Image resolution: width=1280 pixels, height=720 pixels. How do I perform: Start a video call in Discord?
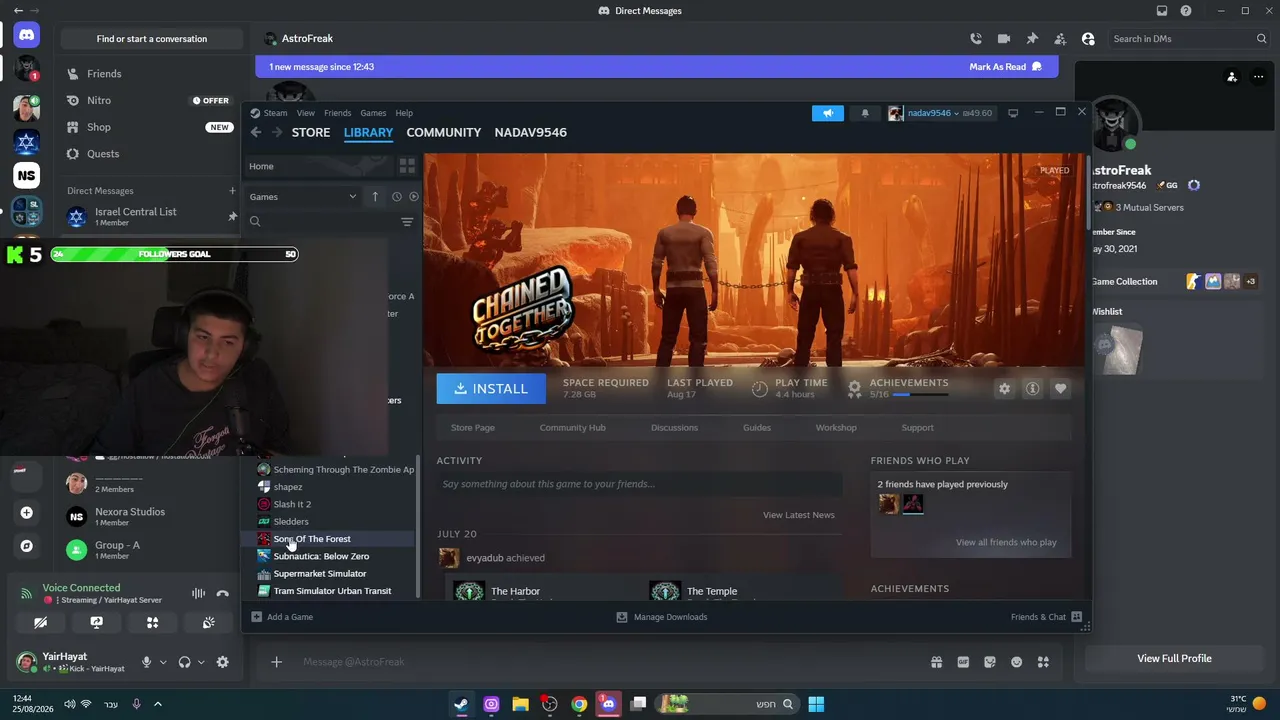[x=1004, y=39]
